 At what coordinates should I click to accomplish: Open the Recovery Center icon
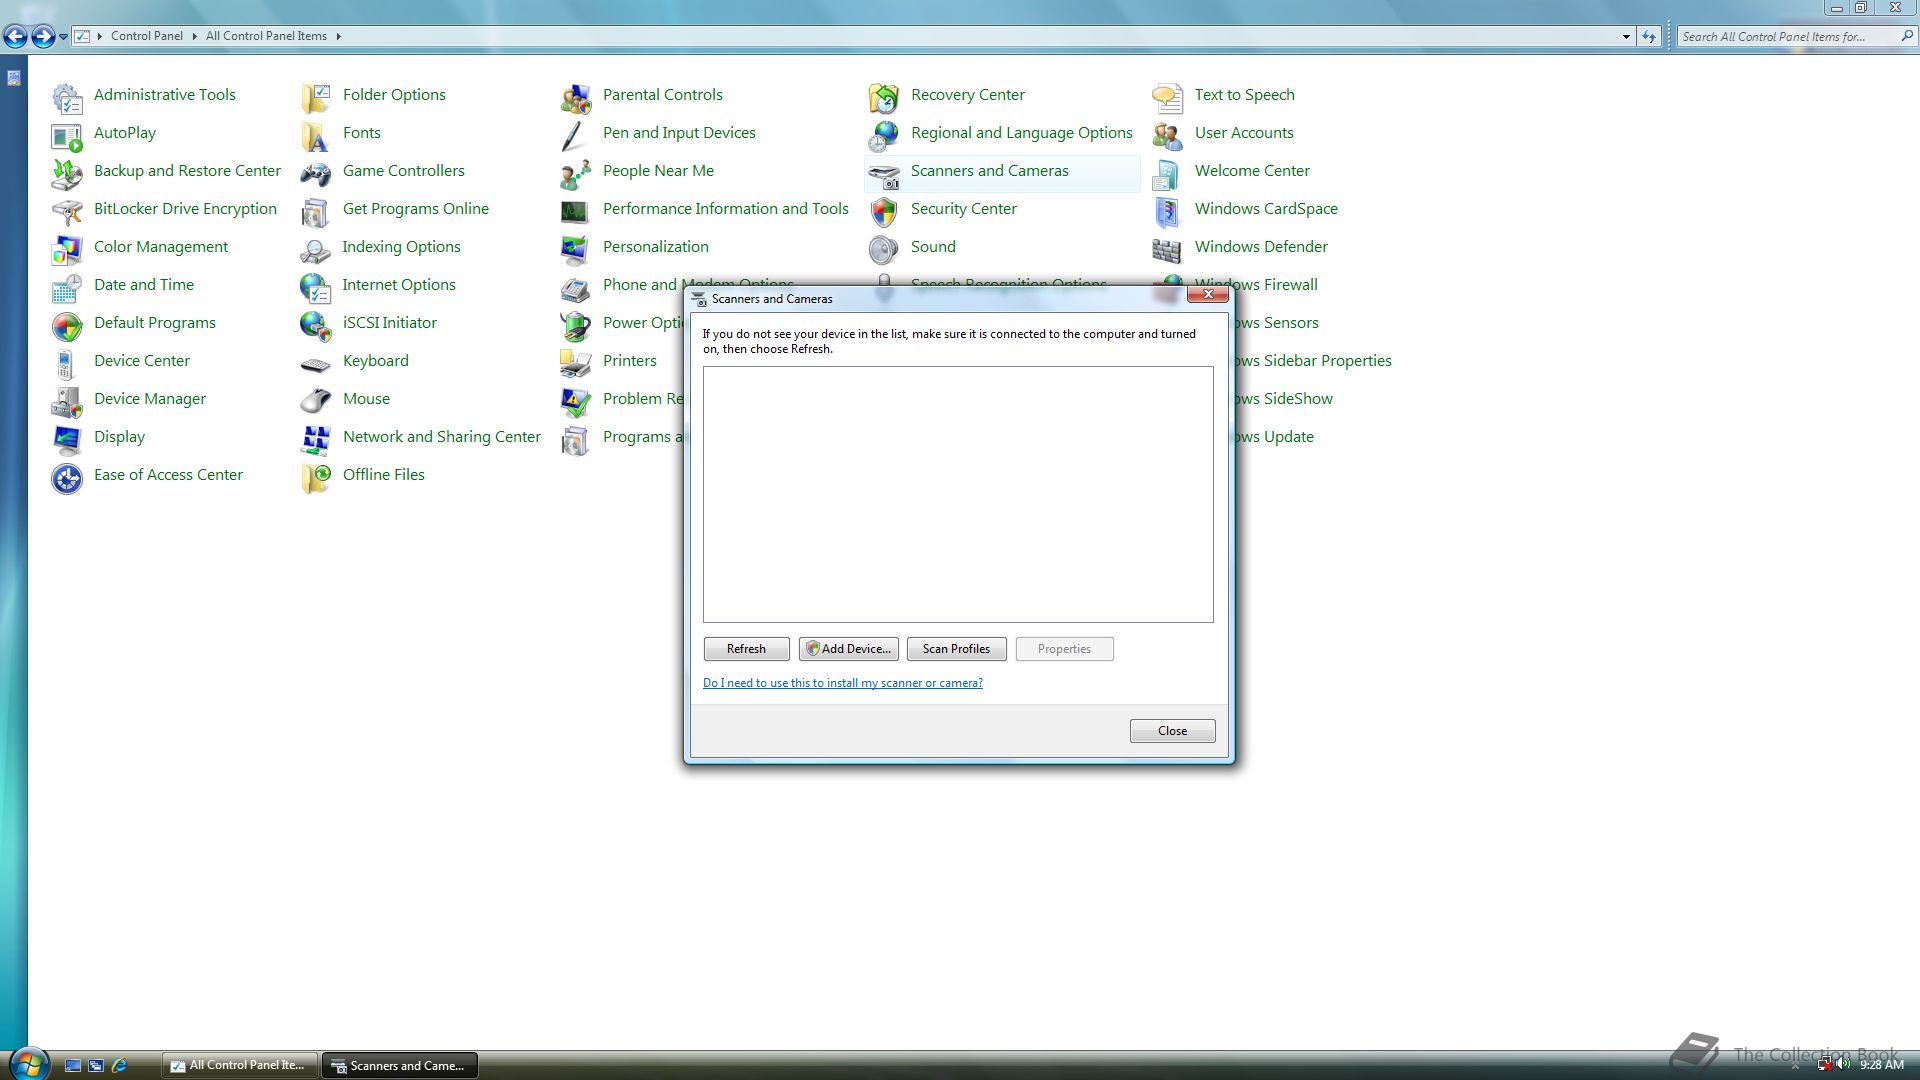pyautogui.click(x=884, y=97)
